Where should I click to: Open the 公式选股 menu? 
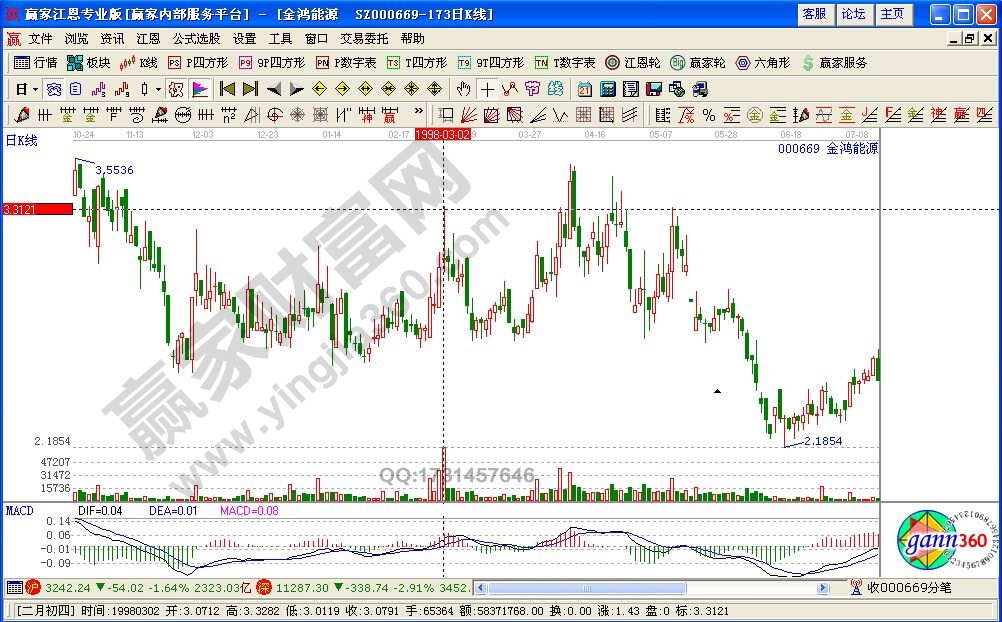(x=195, y=39)
